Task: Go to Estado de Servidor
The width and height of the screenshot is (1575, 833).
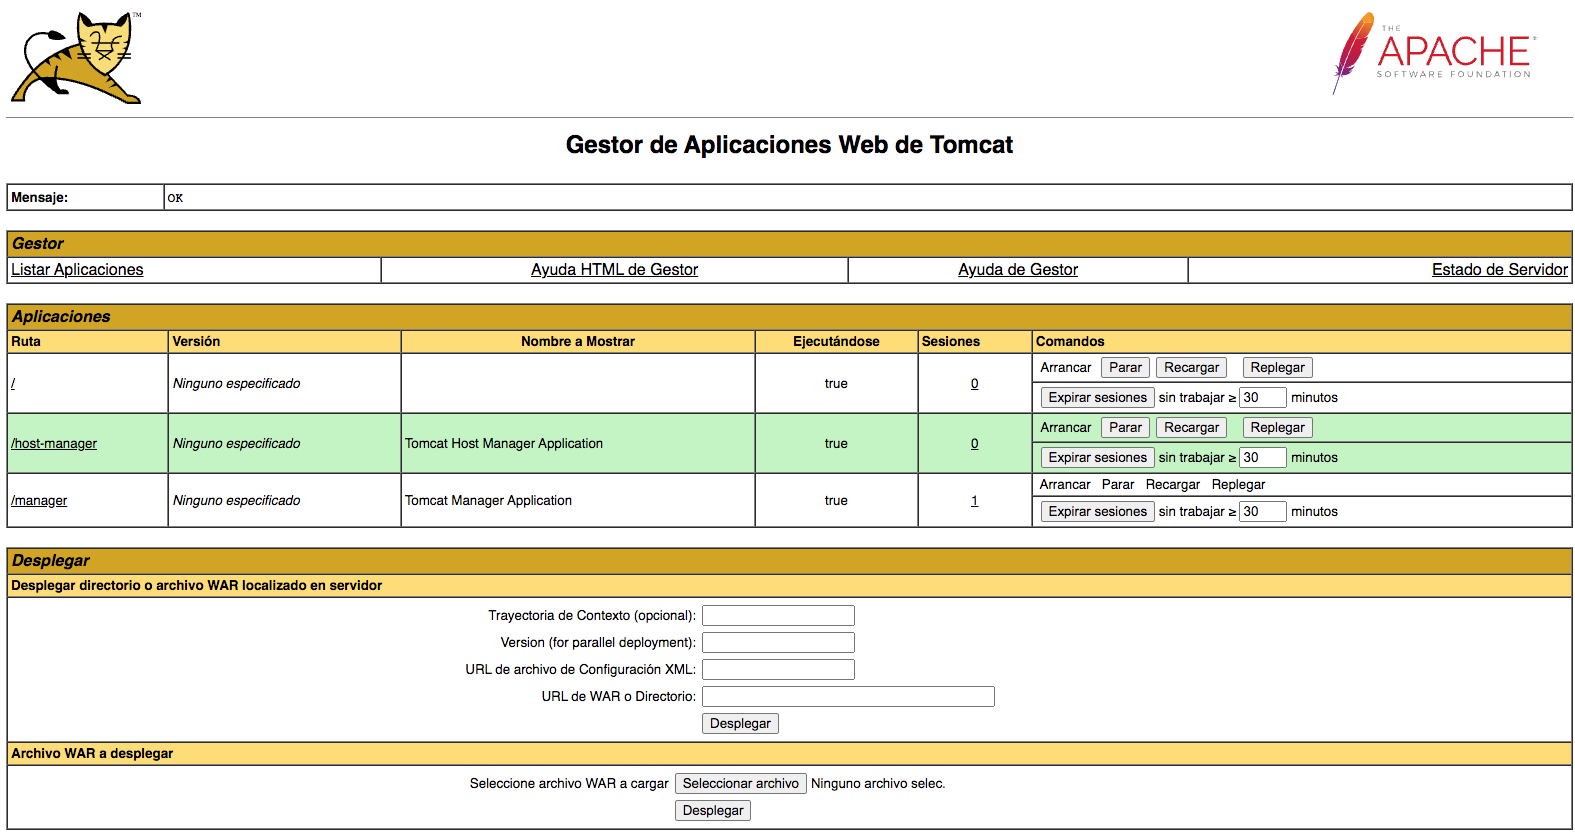Action: (1499, 270)
